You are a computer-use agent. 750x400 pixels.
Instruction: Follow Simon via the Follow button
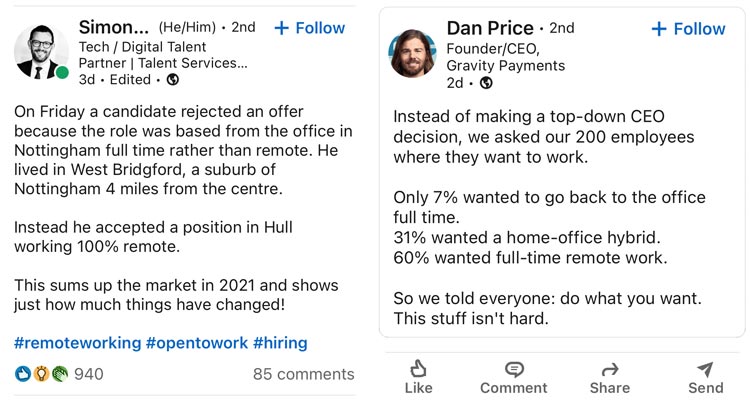(309, 28)
